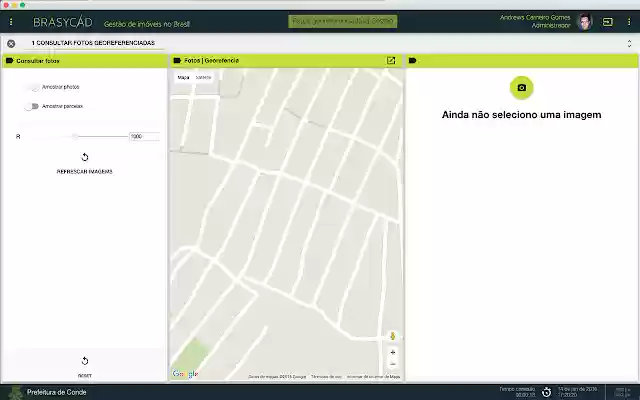Click the right panel tag icon

pyautogui.click(x=412, y=60)
